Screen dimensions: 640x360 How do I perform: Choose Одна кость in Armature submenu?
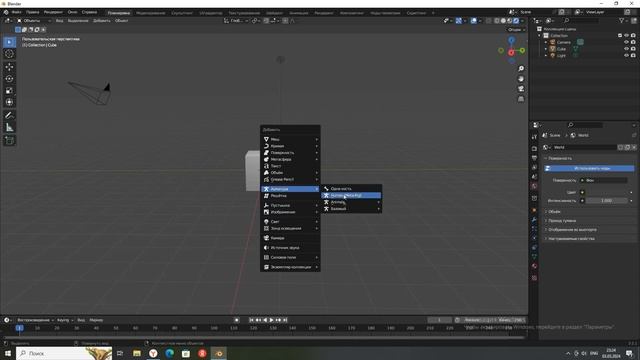point(351,189)
